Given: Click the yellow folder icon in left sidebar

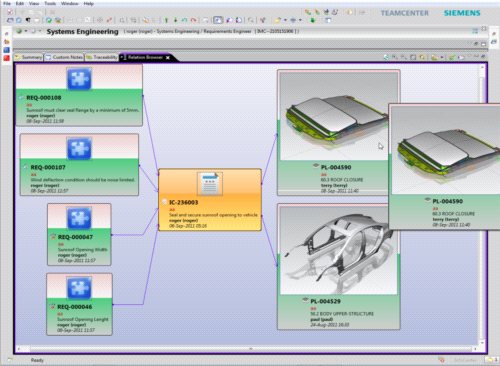Looking at the screenshot, I should pyautogui.click(x=6, y=42).
